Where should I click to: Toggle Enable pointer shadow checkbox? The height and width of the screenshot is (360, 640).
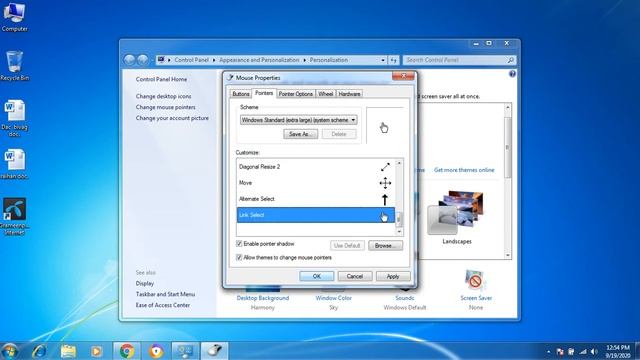(x=239, y=244)
